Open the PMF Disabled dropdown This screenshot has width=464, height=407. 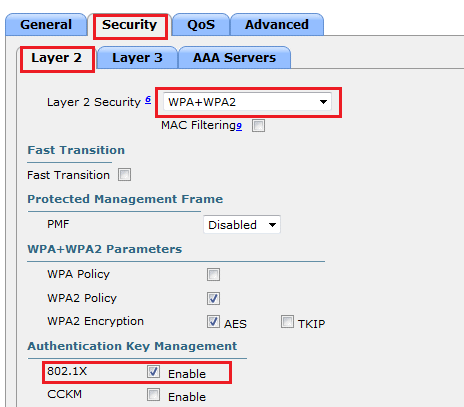point(242,225)
